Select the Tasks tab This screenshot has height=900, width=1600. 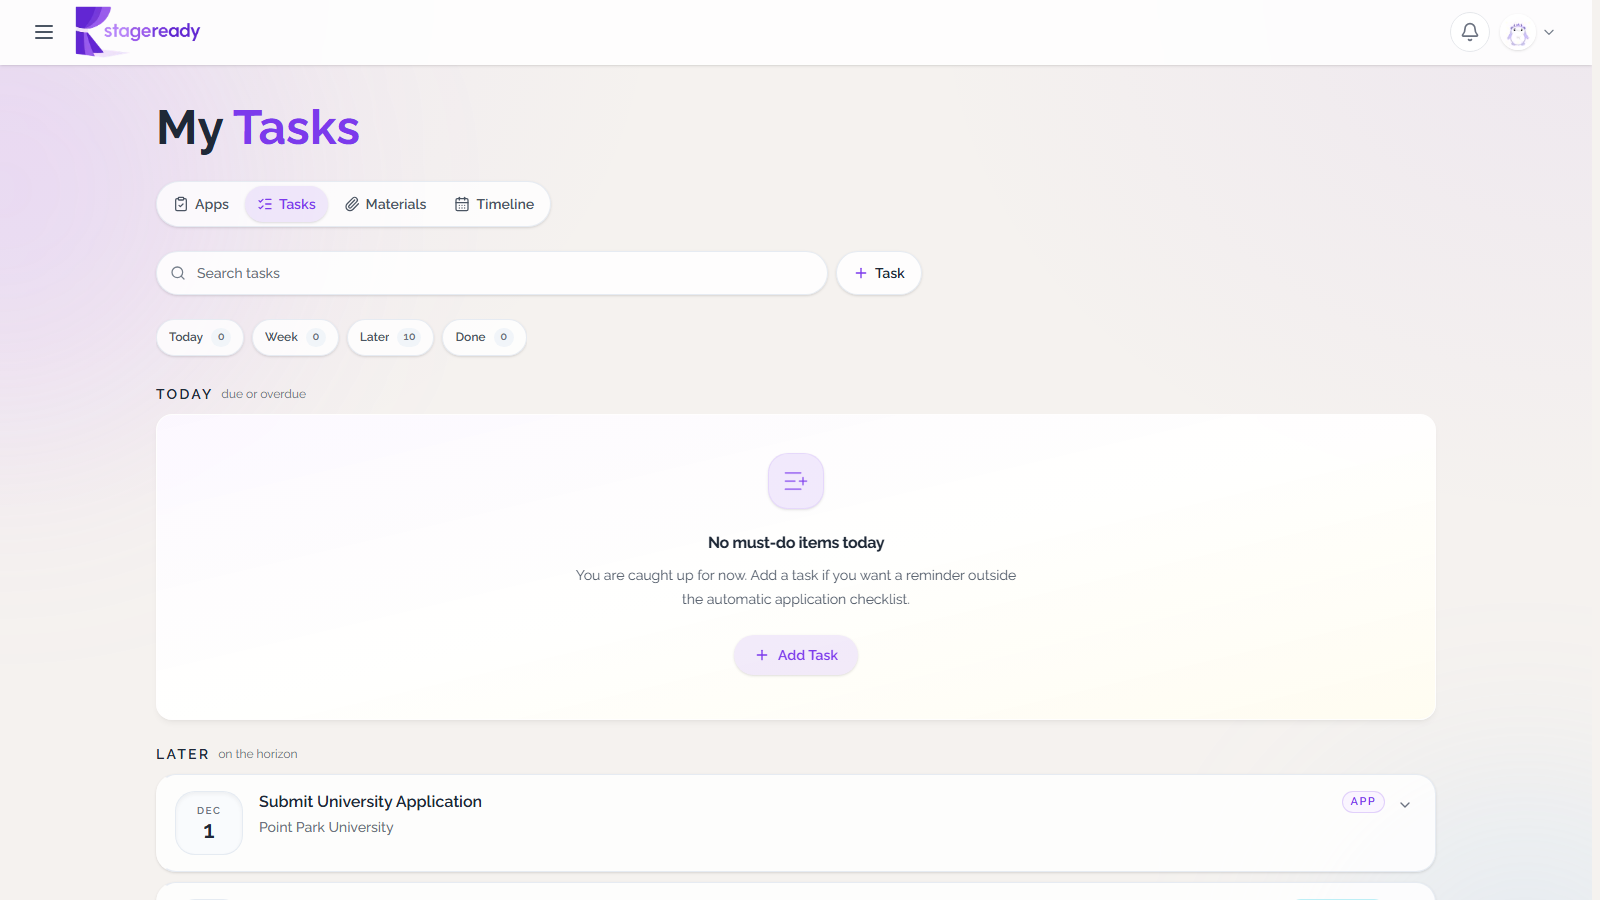pyautogui.click(x=287, y=204)
